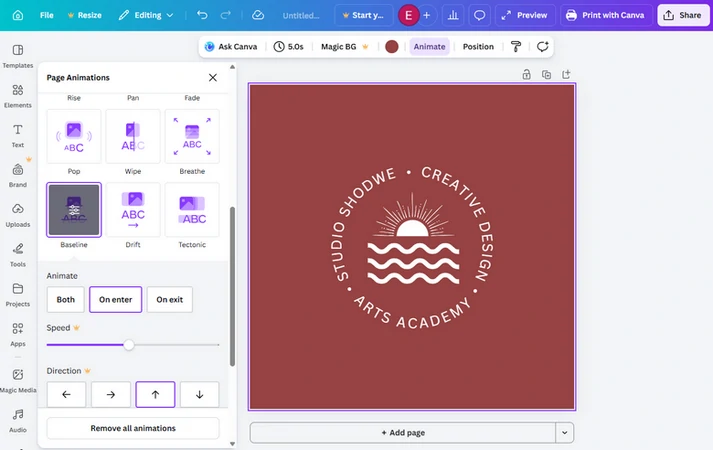
Task: Open the Resize menu
Action: pyautogui.click(x=85, y=15)
